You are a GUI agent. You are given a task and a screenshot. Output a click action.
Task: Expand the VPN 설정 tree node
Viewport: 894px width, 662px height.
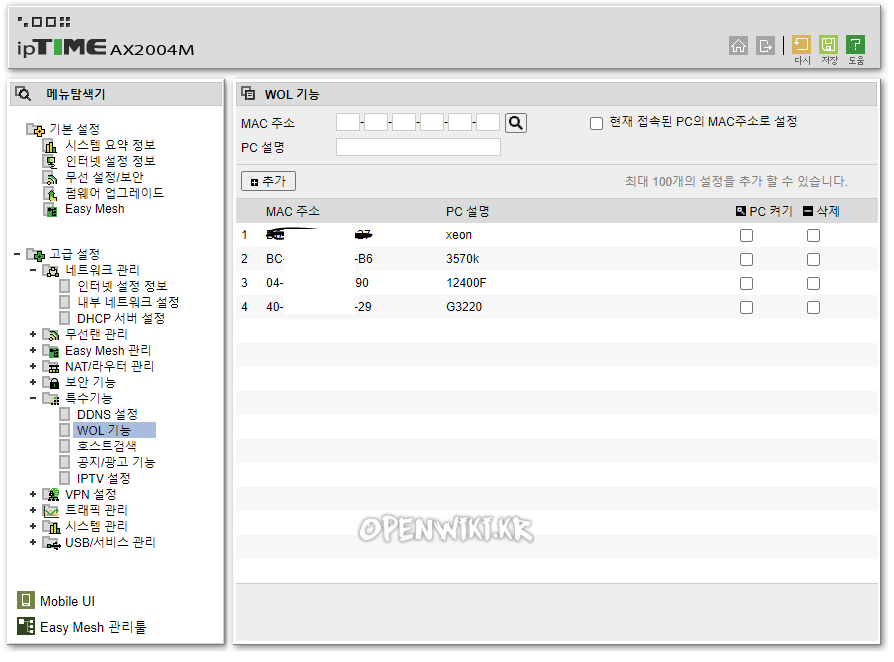tap(33, 494)
